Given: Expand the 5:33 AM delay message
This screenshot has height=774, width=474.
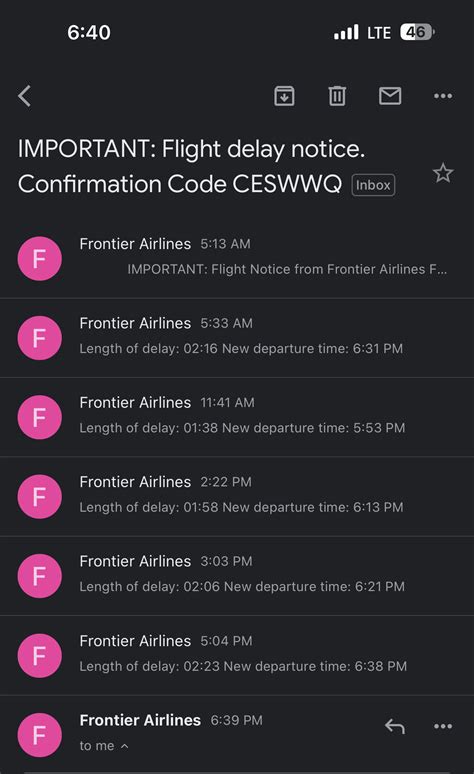Looking at the screenshot, I should (237, 338).
